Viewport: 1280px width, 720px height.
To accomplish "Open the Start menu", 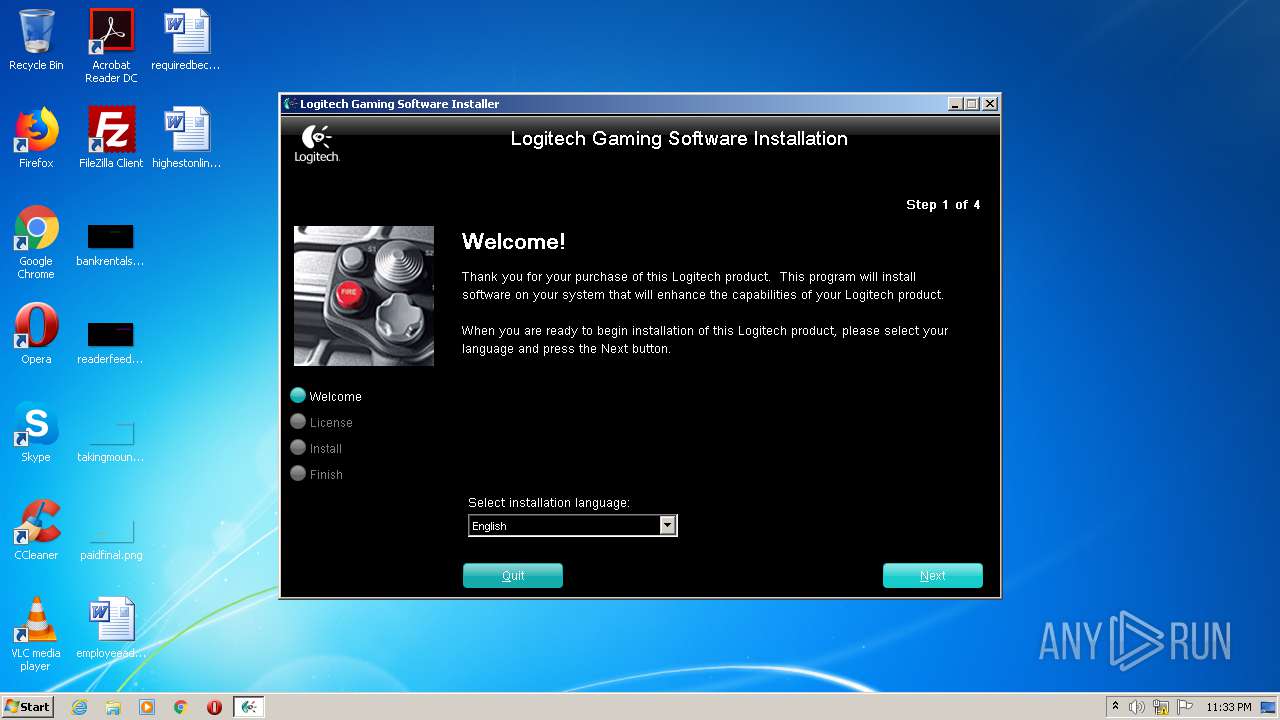I will click(28, 707).
